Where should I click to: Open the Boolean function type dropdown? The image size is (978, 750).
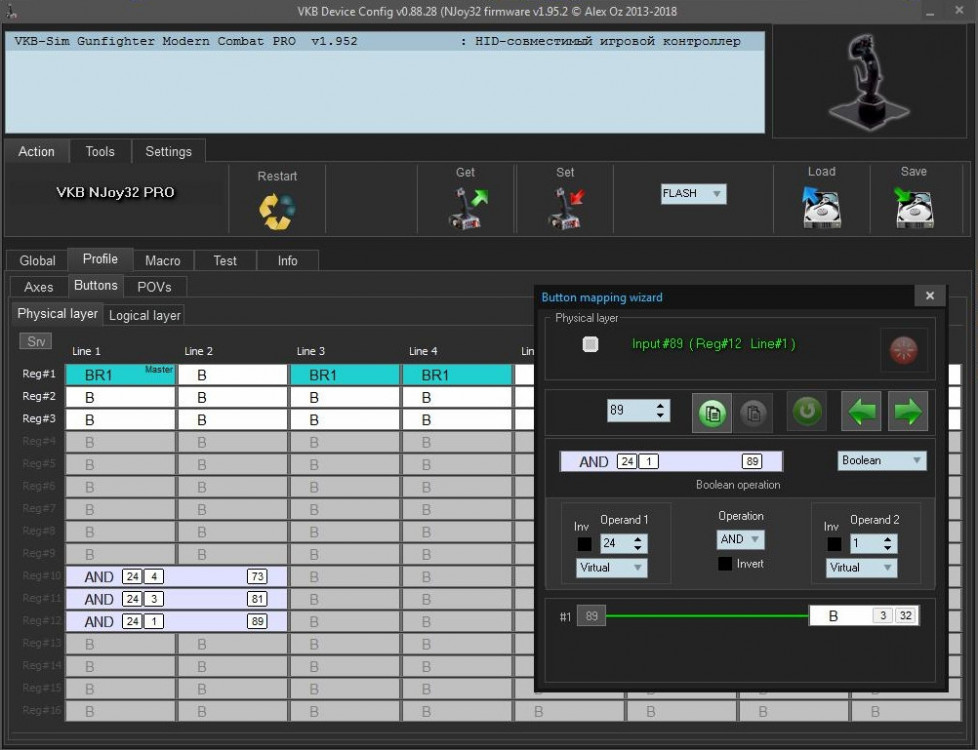click(882, 461)
